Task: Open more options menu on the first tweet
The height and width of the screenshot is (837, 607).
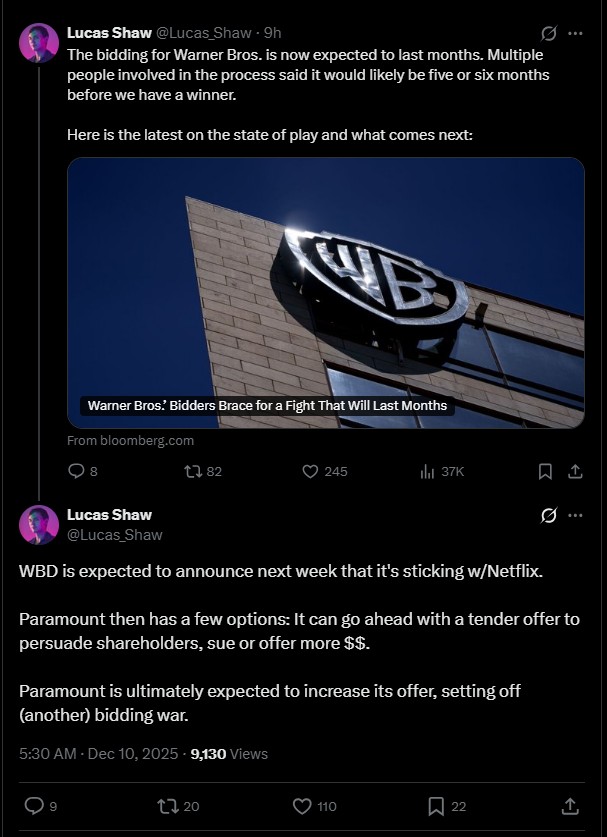Action: pyautogui.click(x=575, y=32)
